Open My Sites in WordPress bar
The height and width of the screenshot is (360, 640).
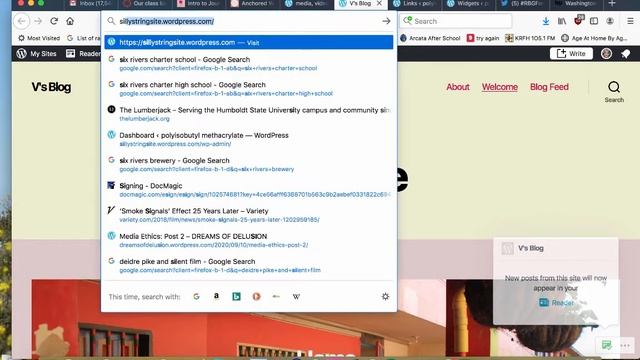pyautogui.click(x=36, y=53)
